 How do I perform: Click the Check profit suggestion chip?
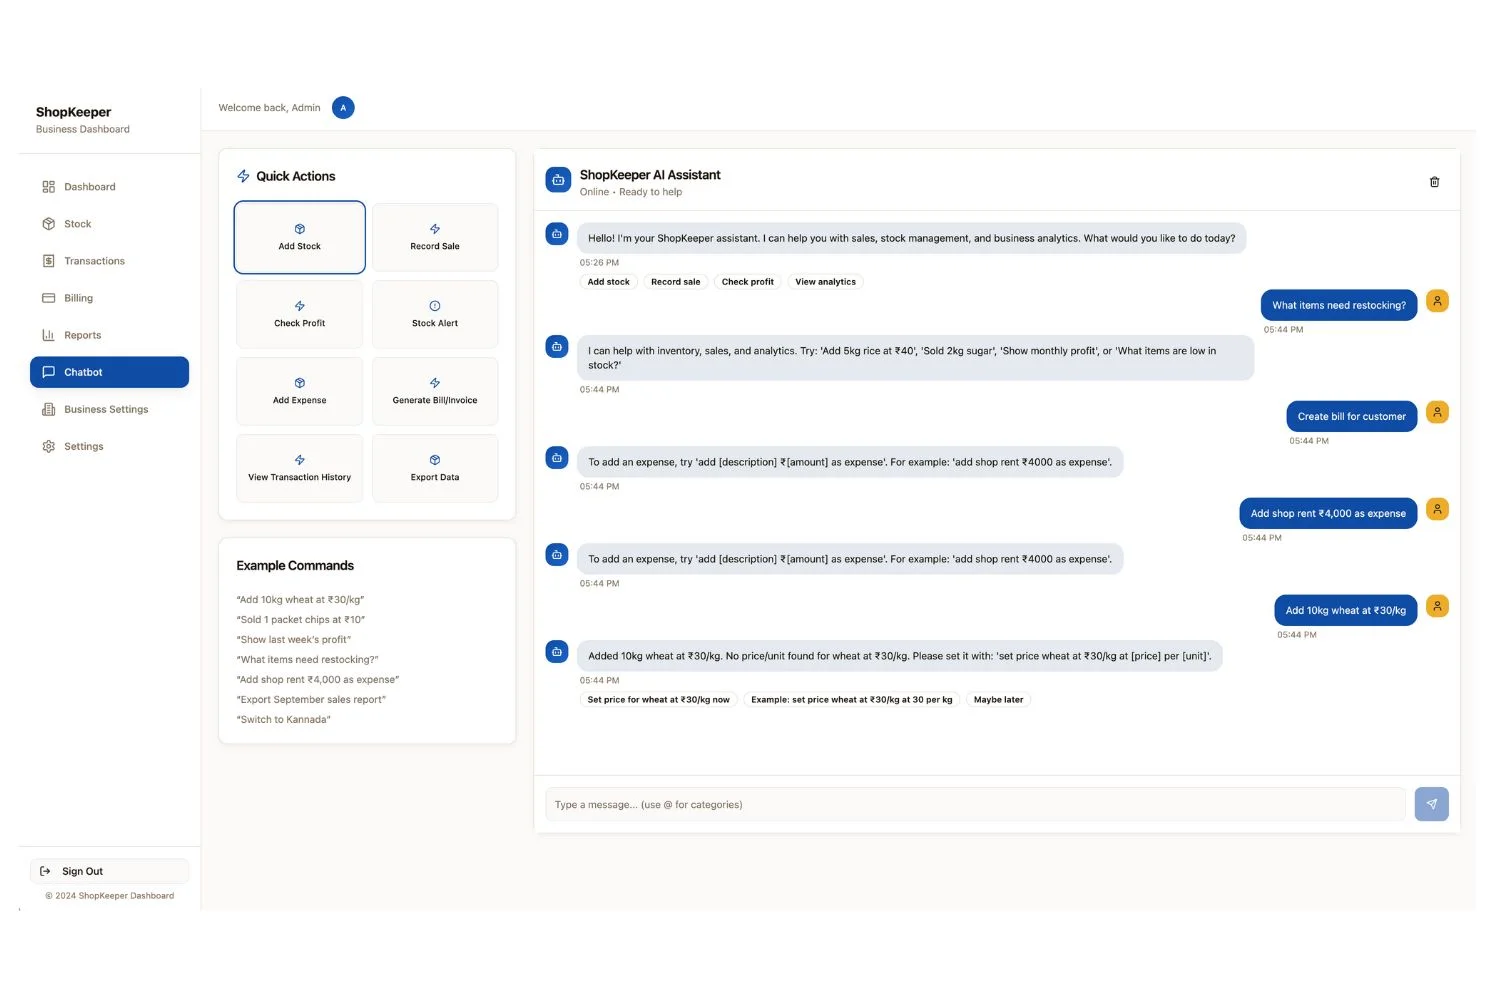coord(747,282)
